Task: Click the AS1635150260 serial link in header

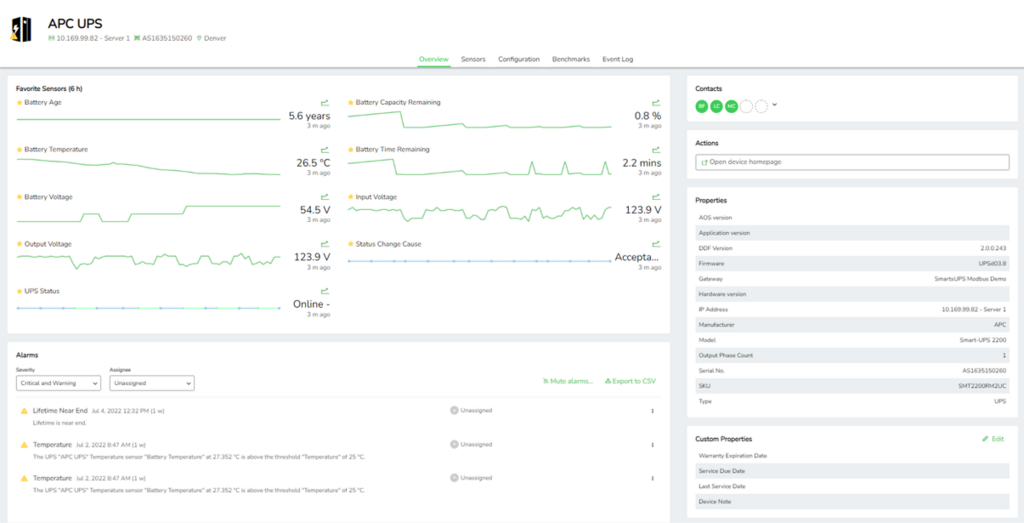Action: [x=163, y=39]
